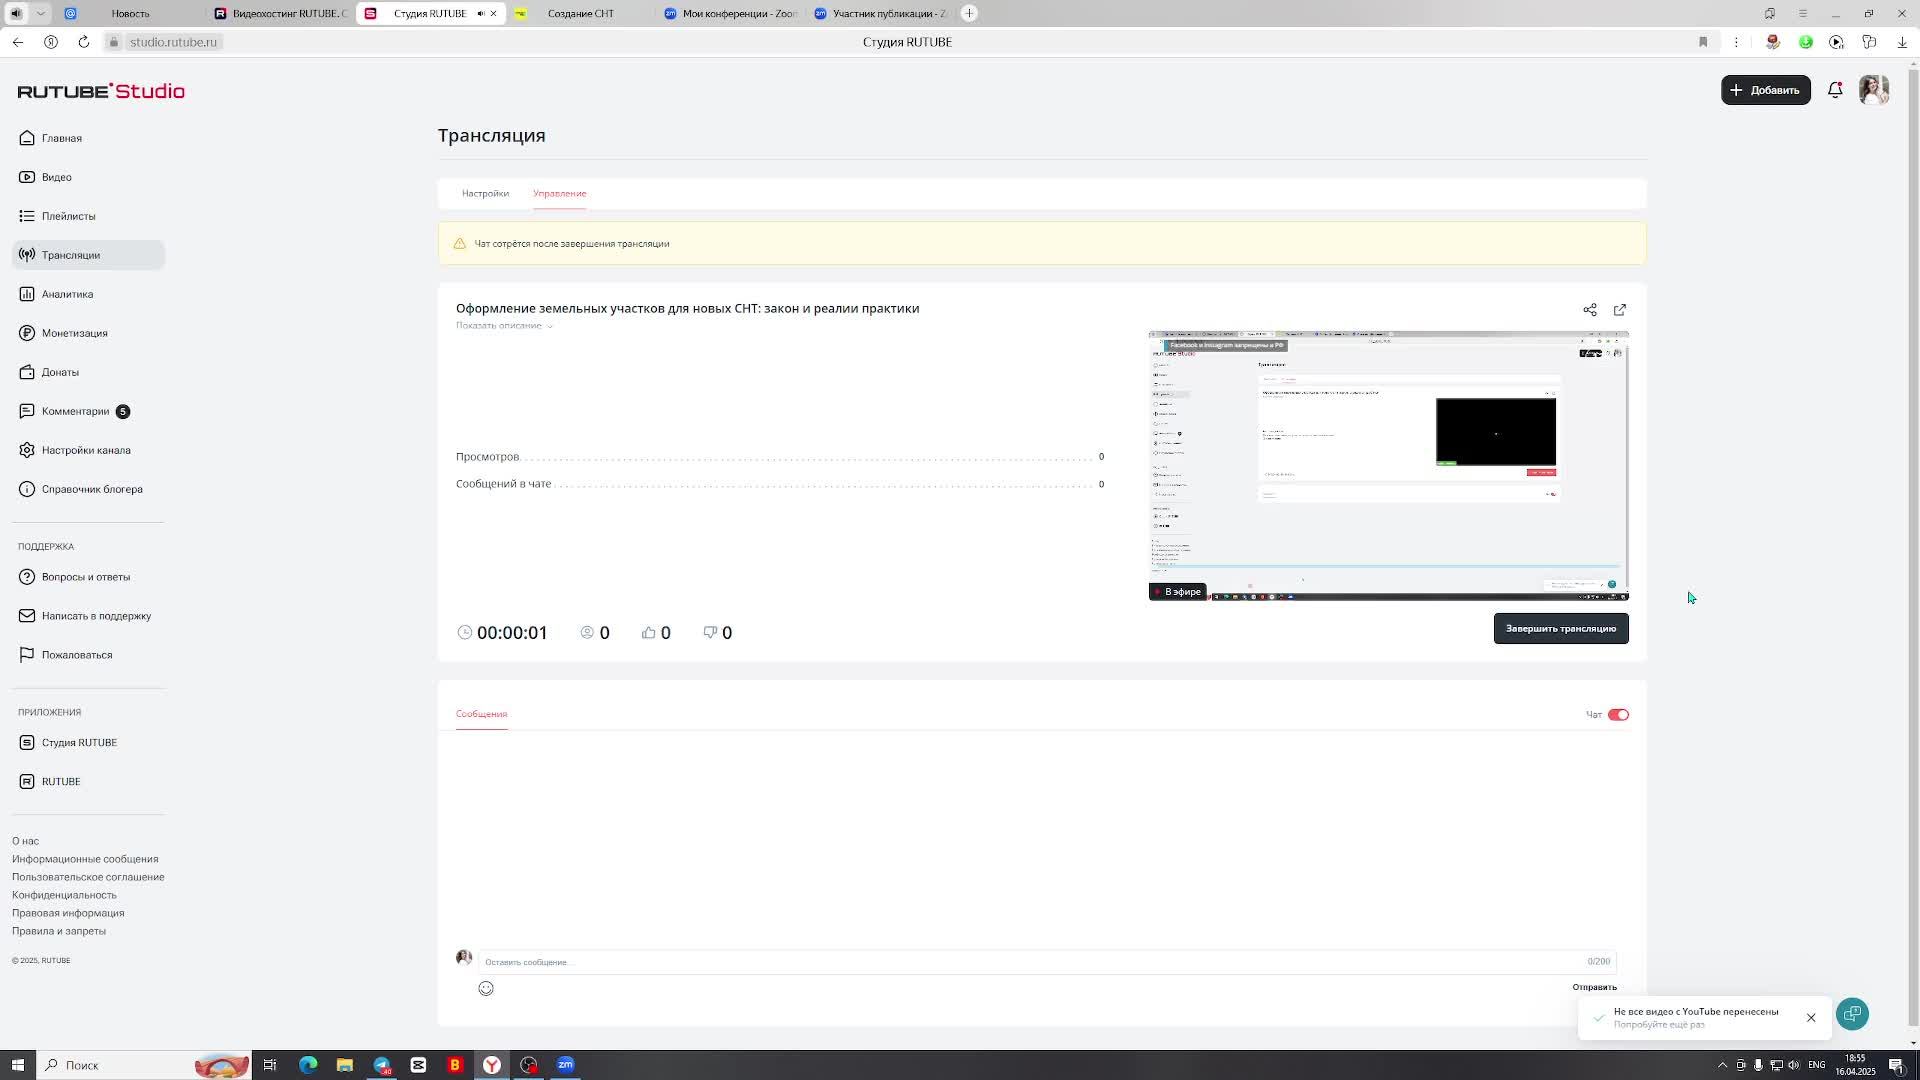Click the live stream preview thumbnail
The image size is (1920, 1080).
click(x=1388, y=466)
